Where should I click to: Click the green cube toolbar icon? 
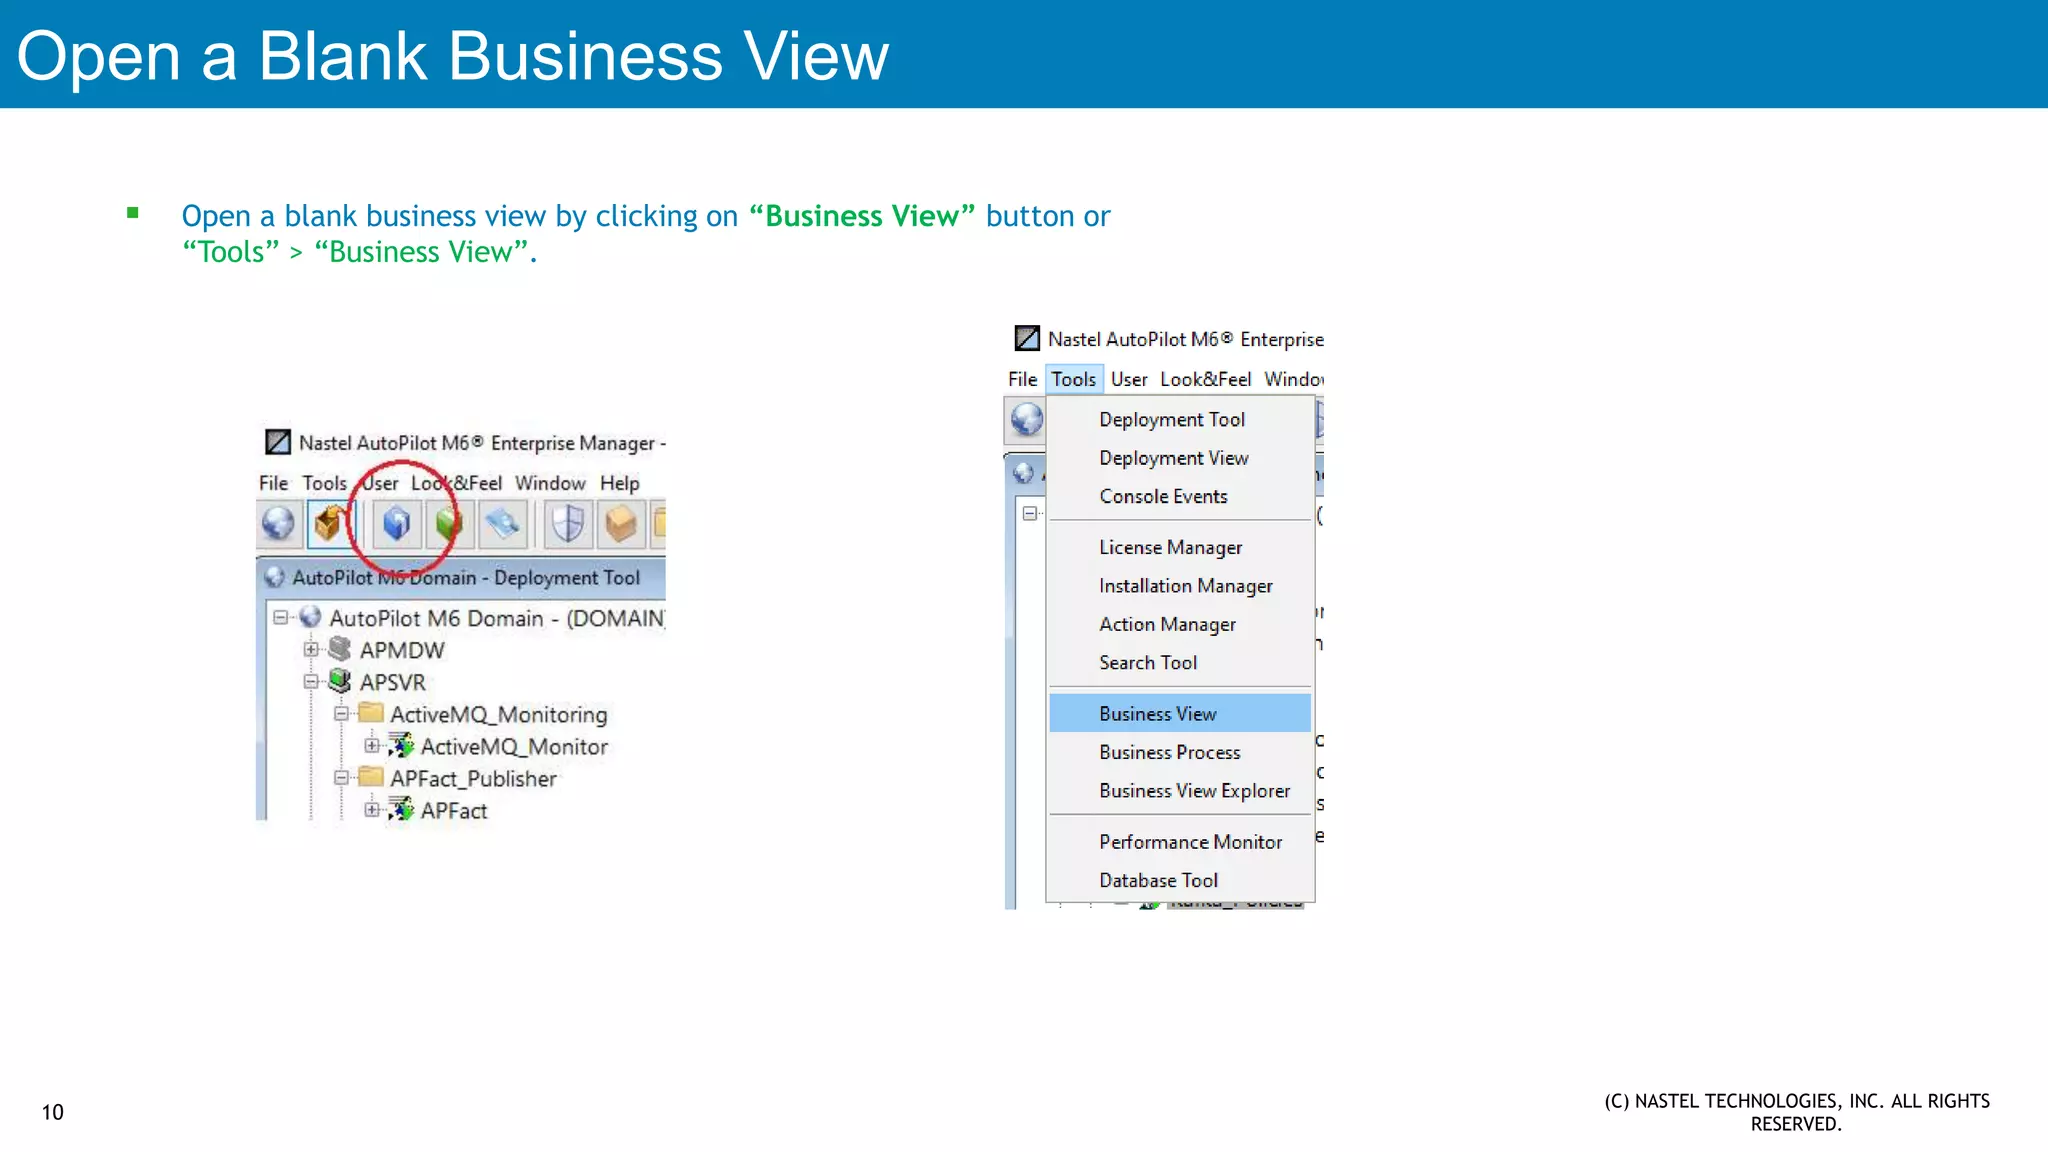click(x=448, y=523)
